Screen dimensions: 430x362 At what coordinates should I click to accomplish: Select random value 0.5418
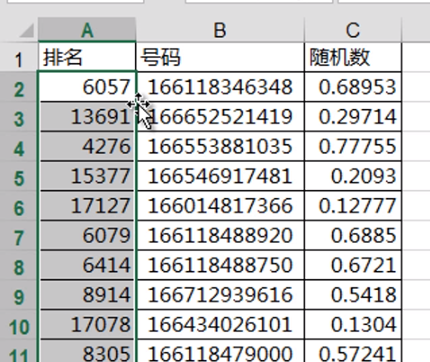click(x=353, y=295)
